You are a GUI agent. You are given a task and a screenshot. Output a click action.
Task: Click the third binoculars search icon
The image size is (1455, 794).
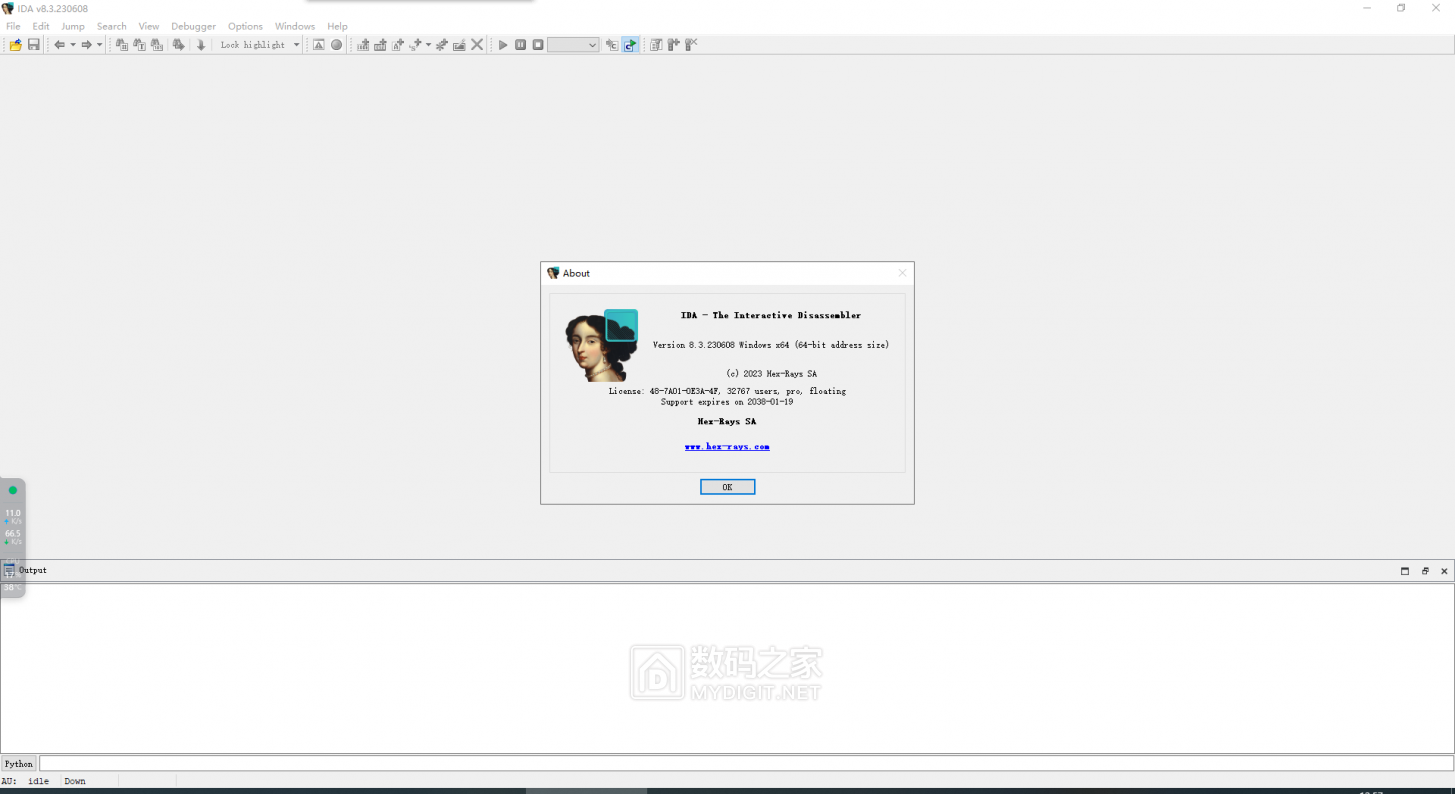coord(157,45)
